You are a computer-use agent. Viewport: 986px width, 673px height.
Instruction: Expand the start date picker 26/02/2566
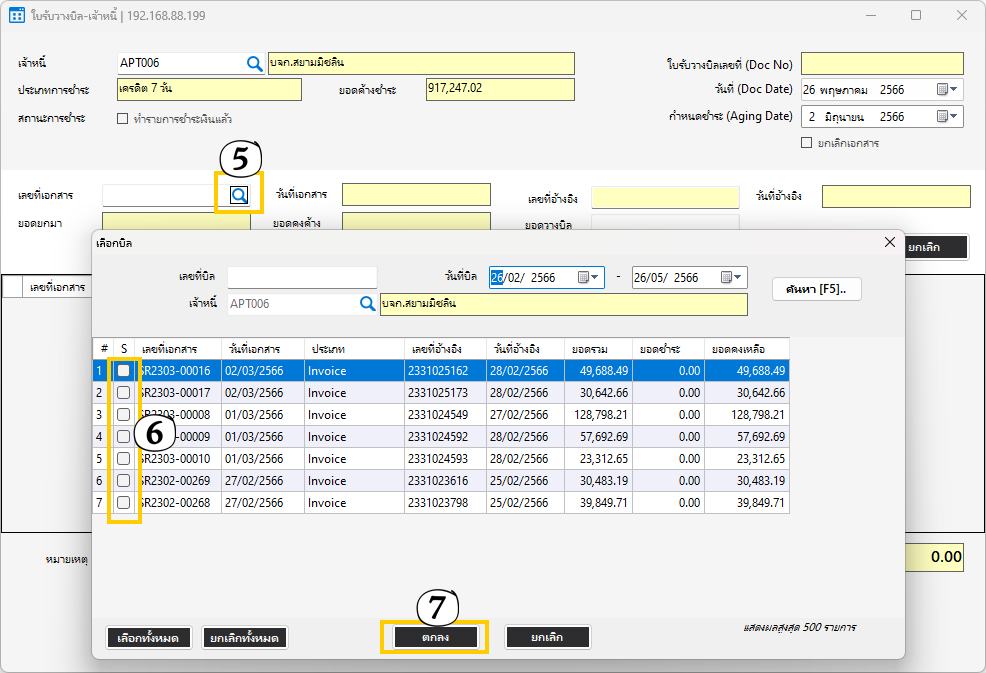click(588, 278)
